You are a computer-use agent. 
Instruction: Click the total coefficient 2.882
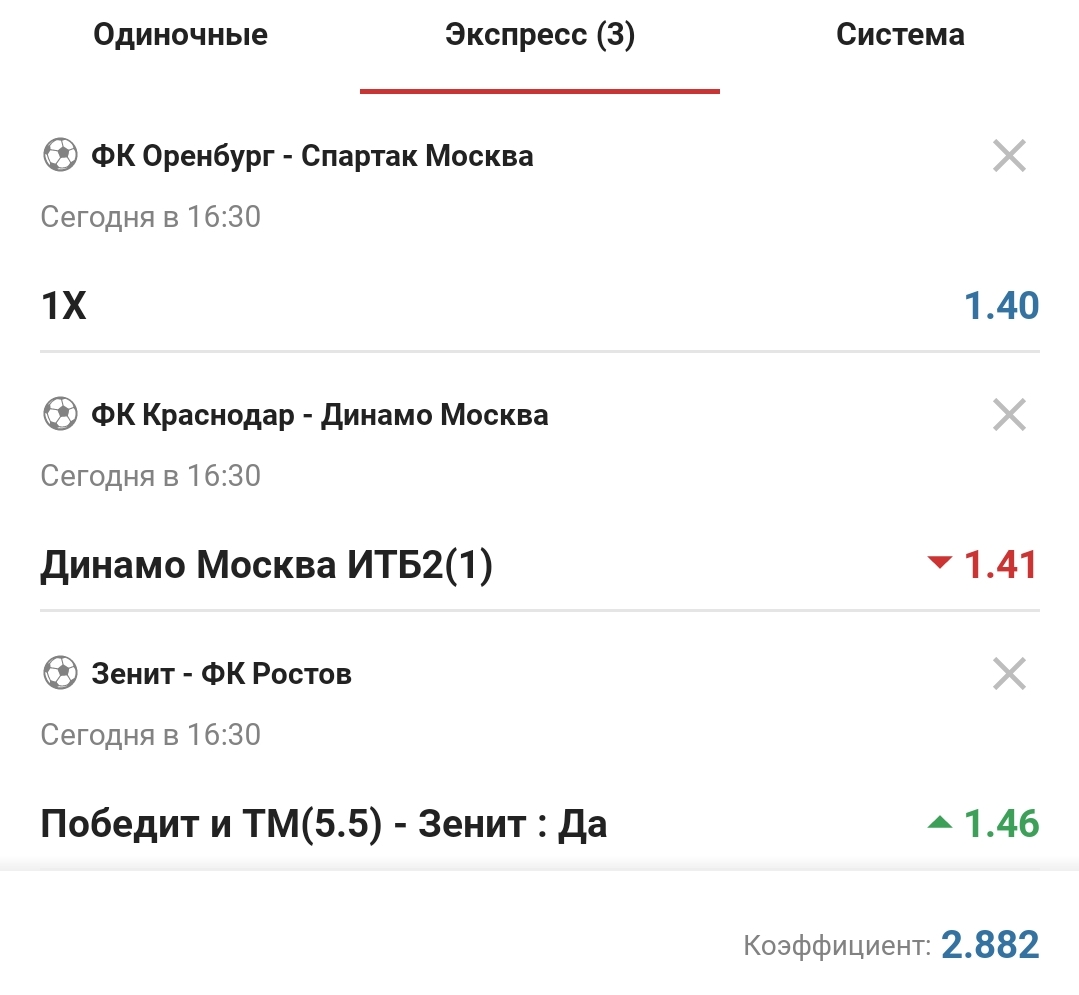click(x=990, y=944)
